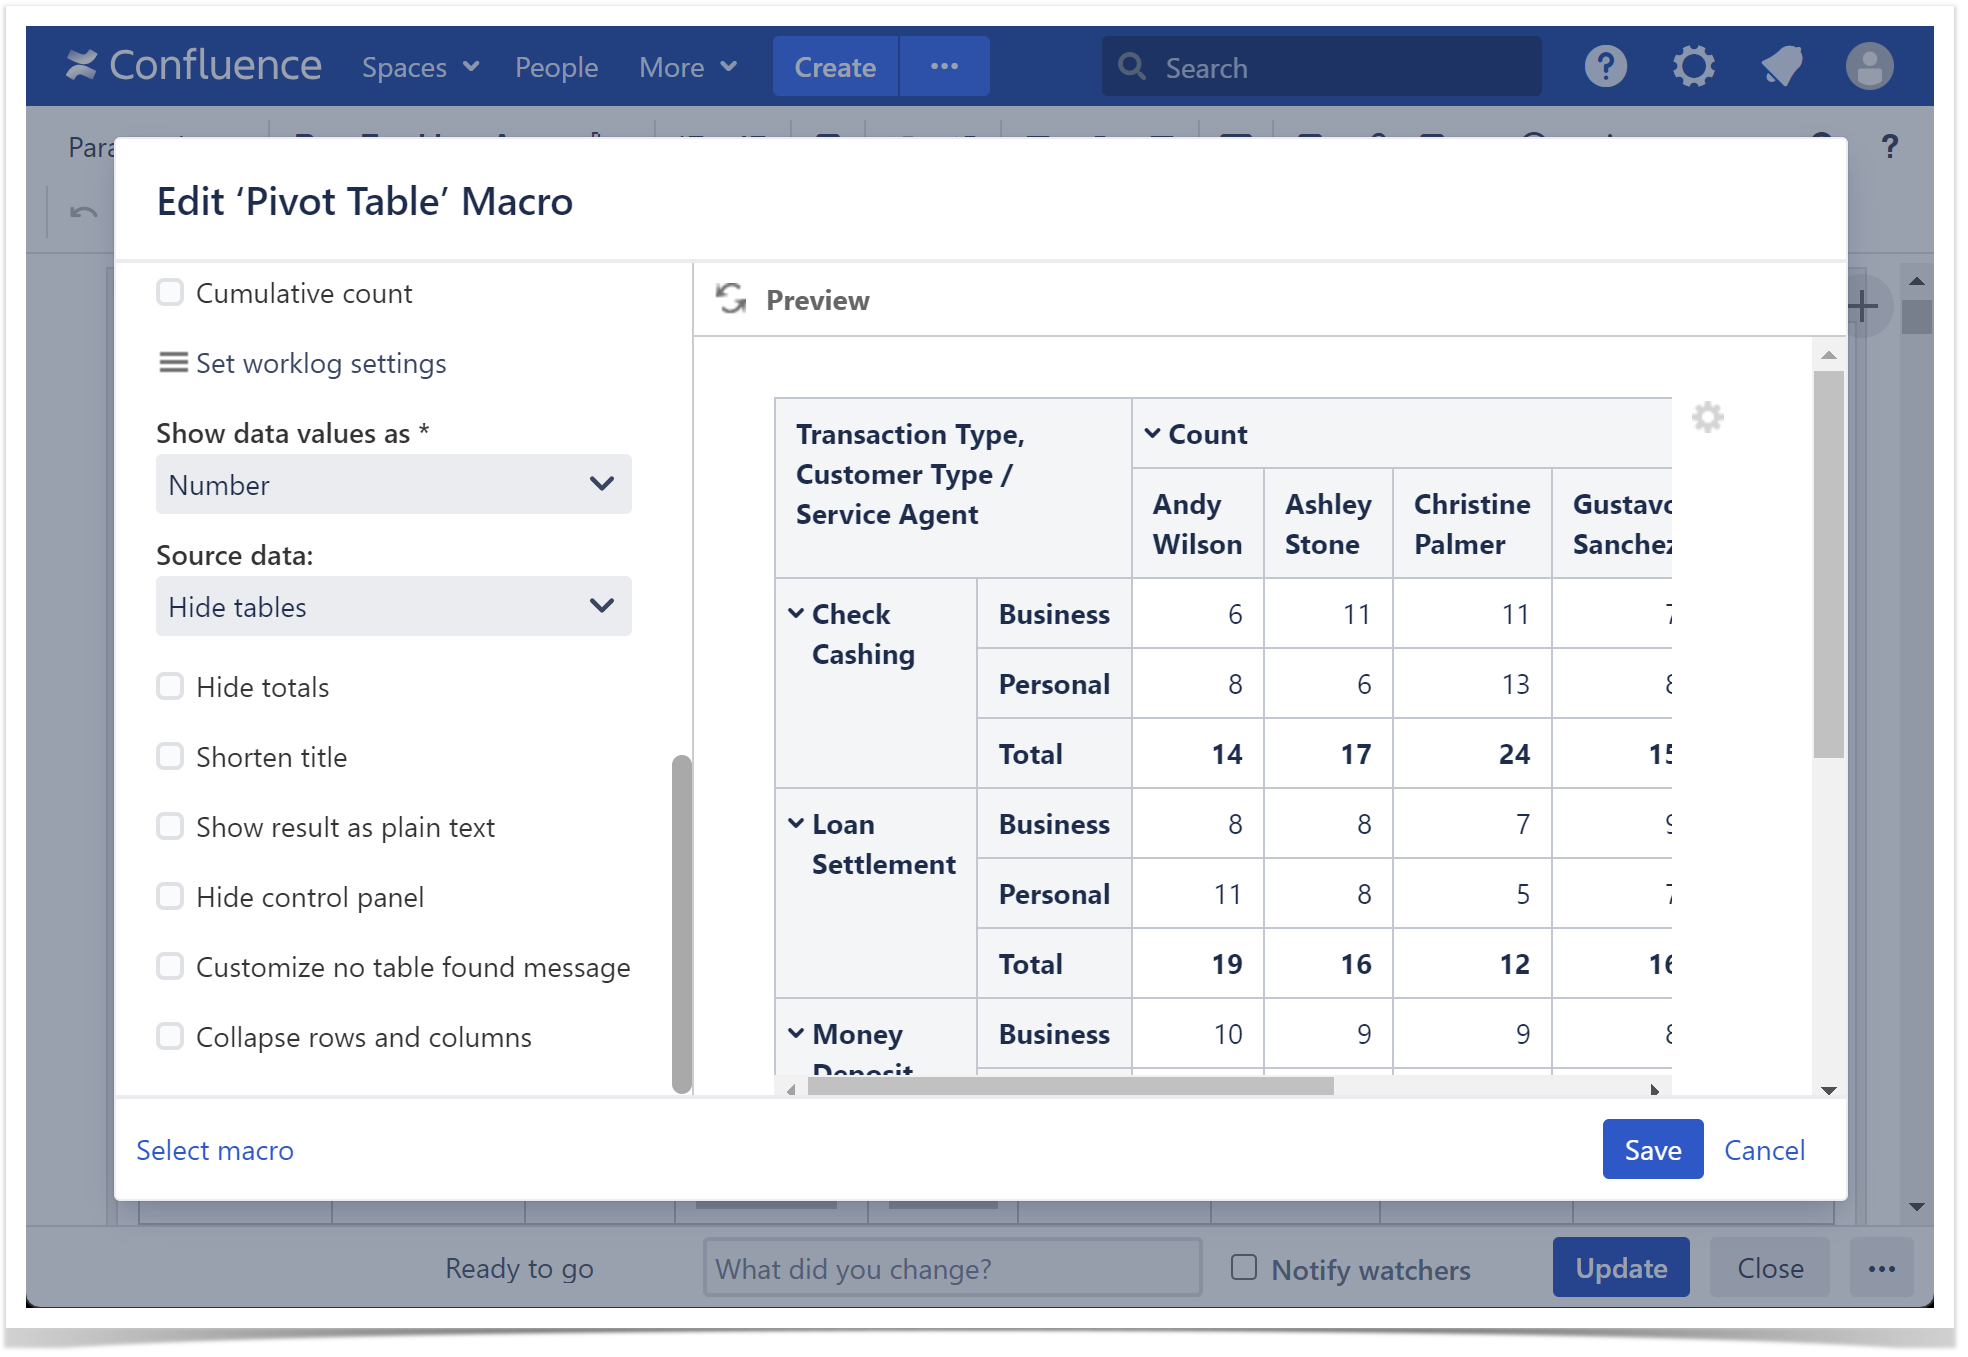Open the notifications icon in header

coord(1781,67)
